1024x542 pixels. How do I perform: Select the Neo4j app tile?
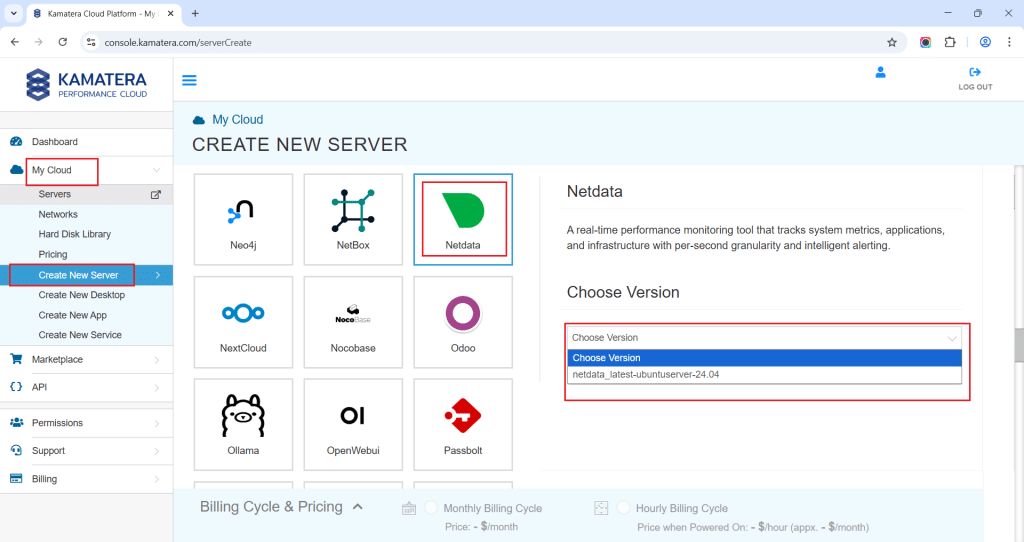coord(243,219)
